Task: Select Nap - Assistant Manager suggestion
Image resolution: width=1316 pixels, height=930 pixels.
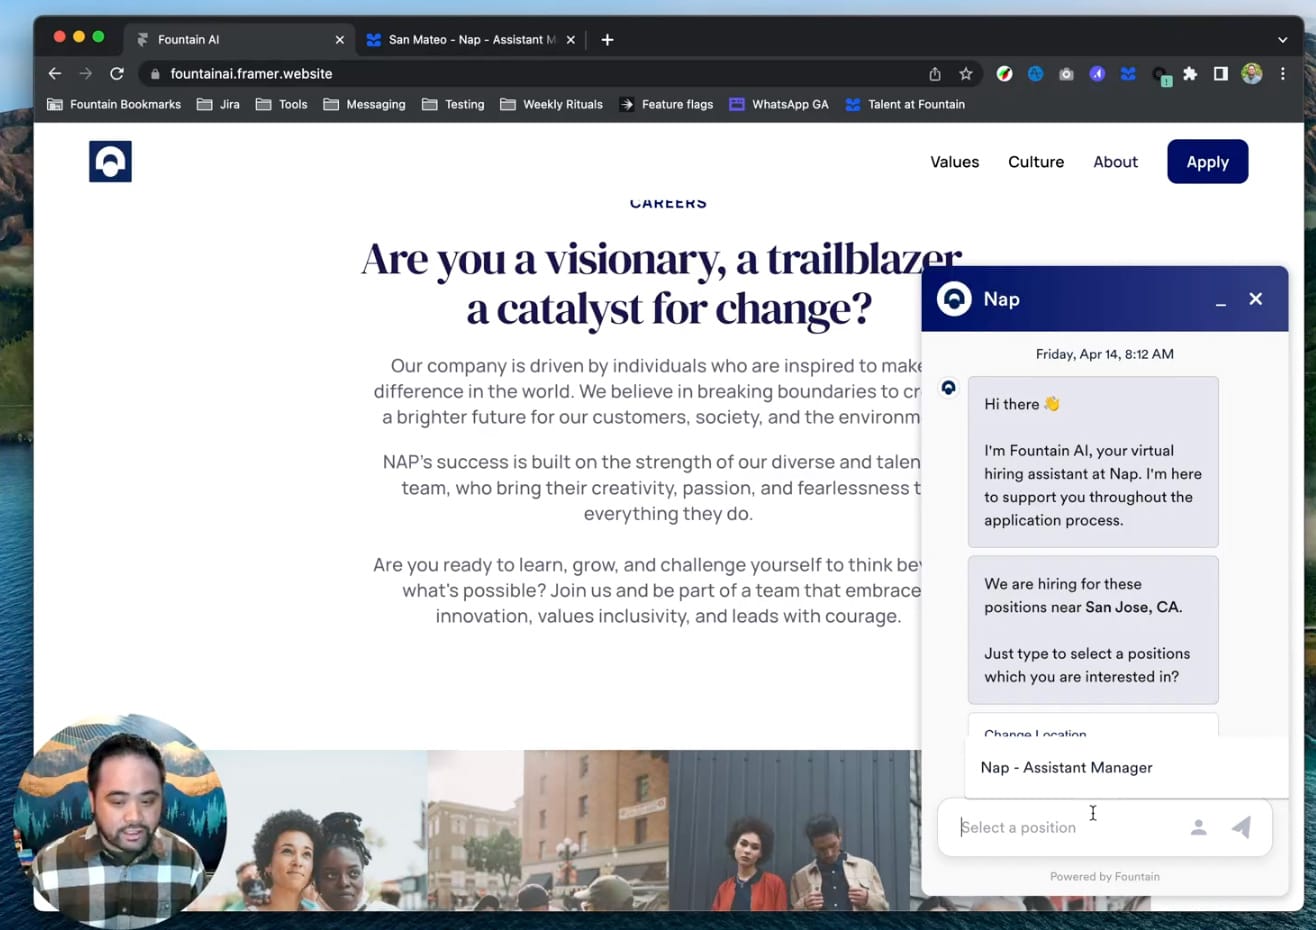Action: coord(1126,767)
